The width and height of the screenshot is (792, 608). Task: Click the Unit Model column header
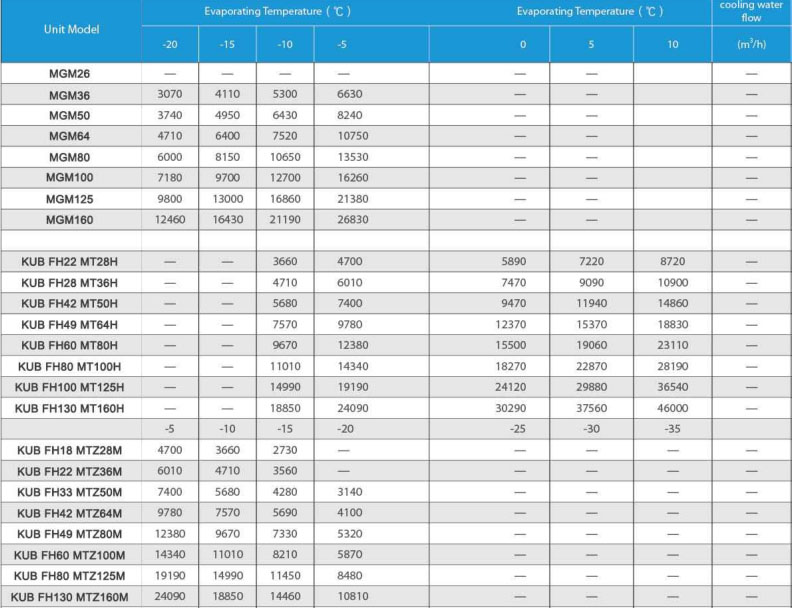[x=70, y=29]
